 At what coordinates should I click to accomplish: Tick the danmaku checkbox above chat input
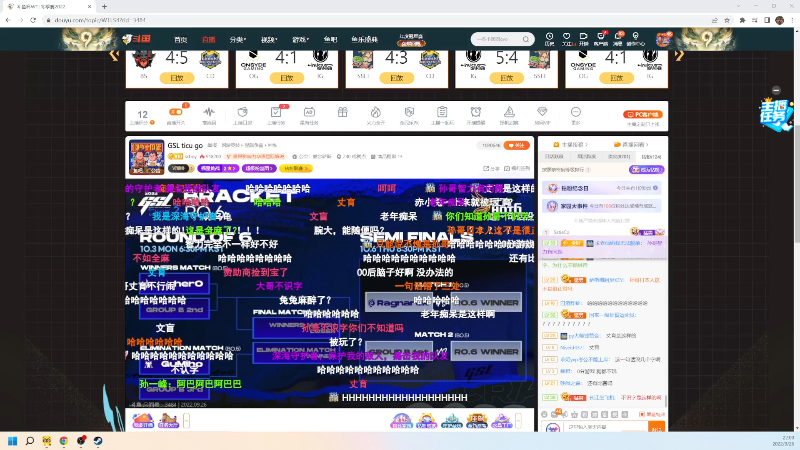[x=642, y=414]
